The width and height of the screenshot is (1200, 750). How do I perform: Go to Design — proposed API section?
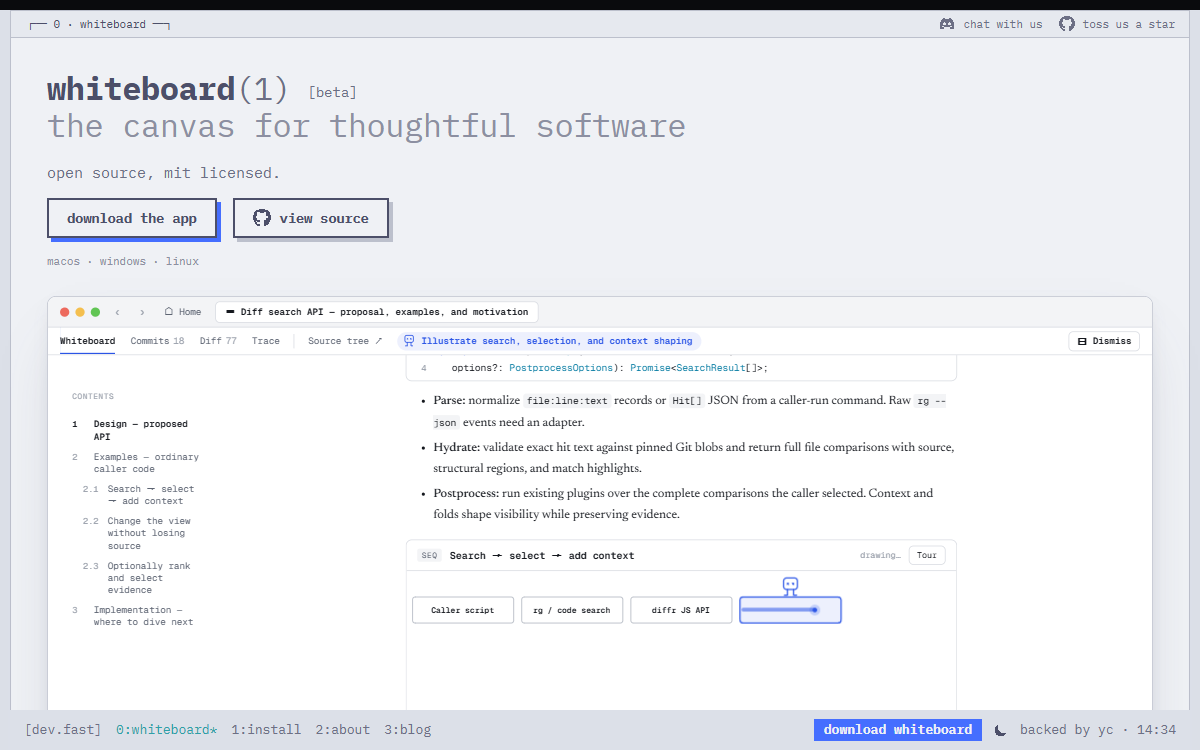point(141,430)
